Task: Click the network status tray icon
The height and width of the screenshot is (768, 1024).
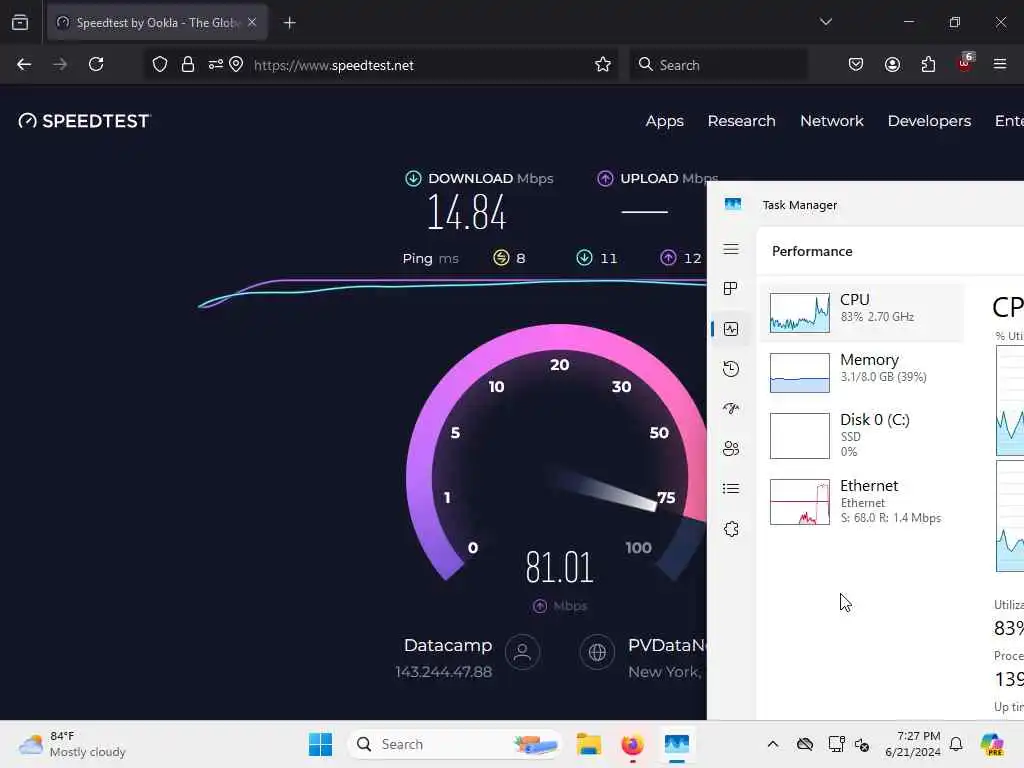Action: (836, 744)
